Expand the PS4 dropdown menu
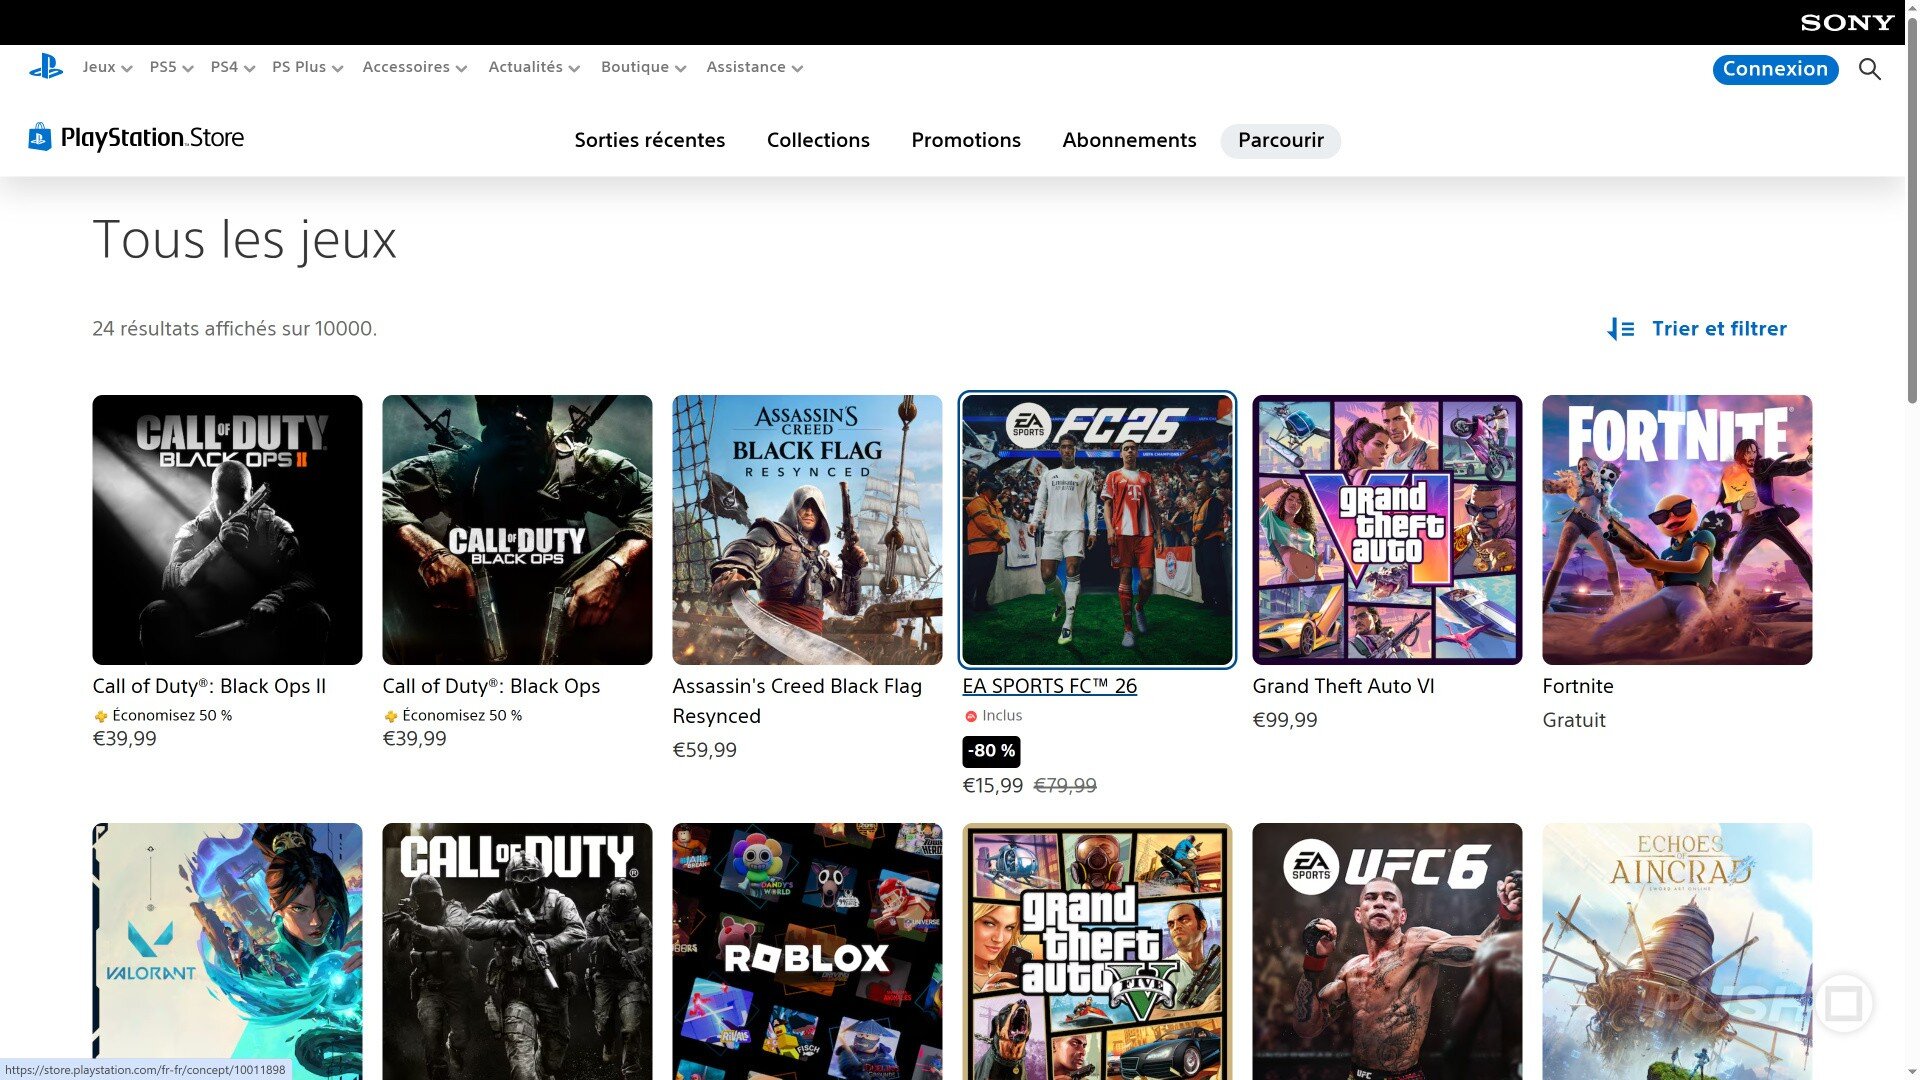Image resolution: width=1920 pixels, height=1080 pixels. pyautogui.click(x=233, y=67)
